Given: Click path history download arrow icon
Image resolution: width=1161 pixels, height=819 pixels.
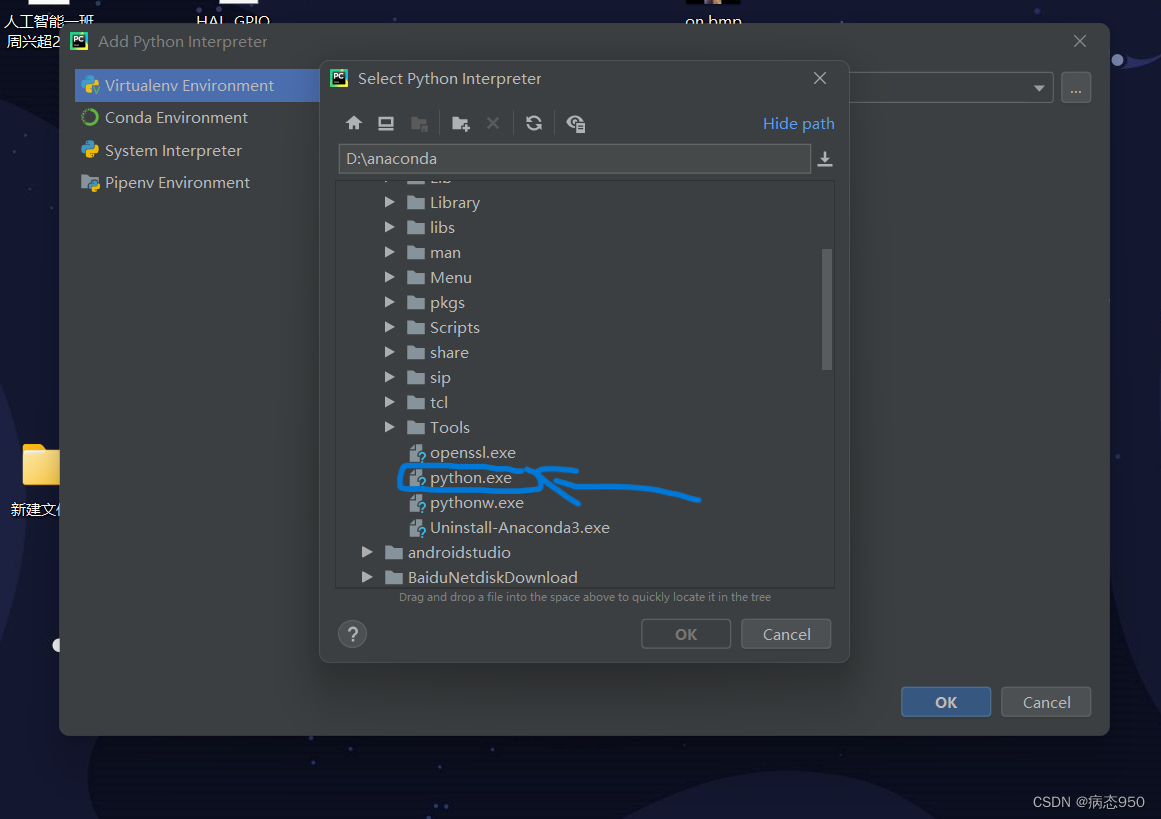Looking at the screenshot, I should (825, 158).
